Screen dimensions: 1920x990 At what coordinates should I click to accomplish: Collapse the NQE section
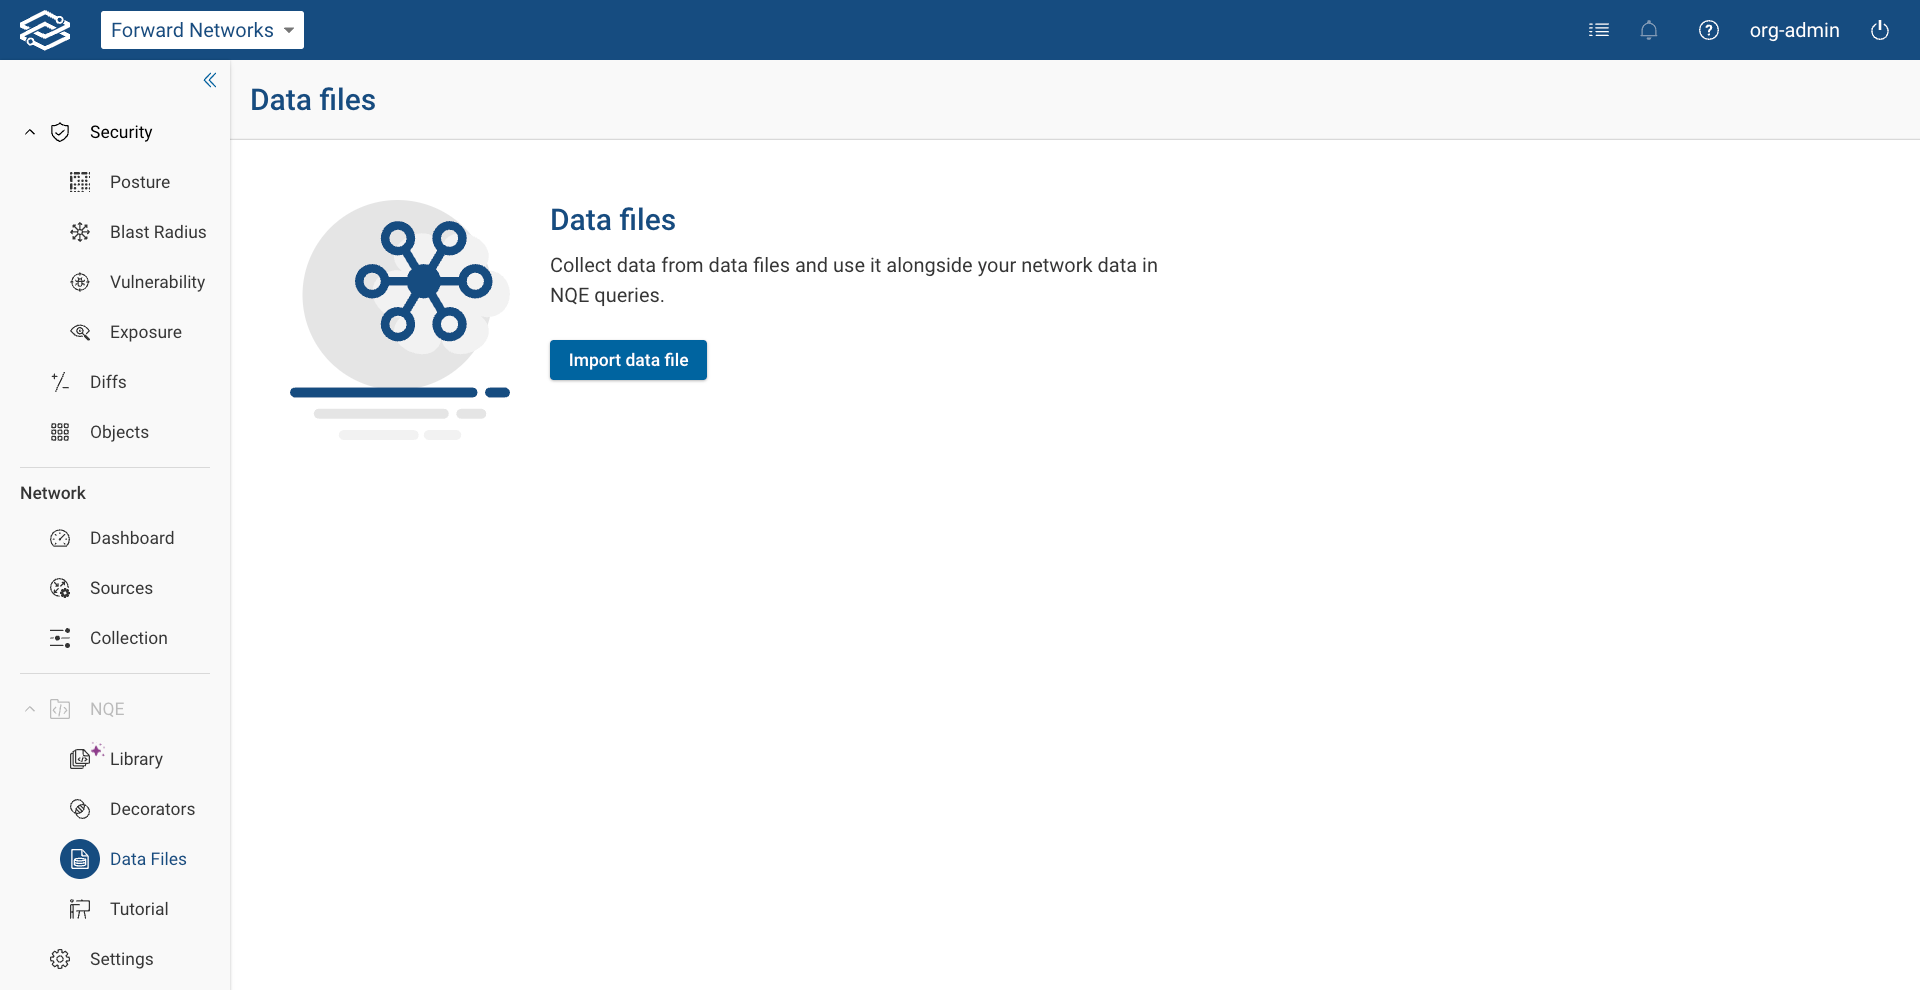tap(28, 708)
